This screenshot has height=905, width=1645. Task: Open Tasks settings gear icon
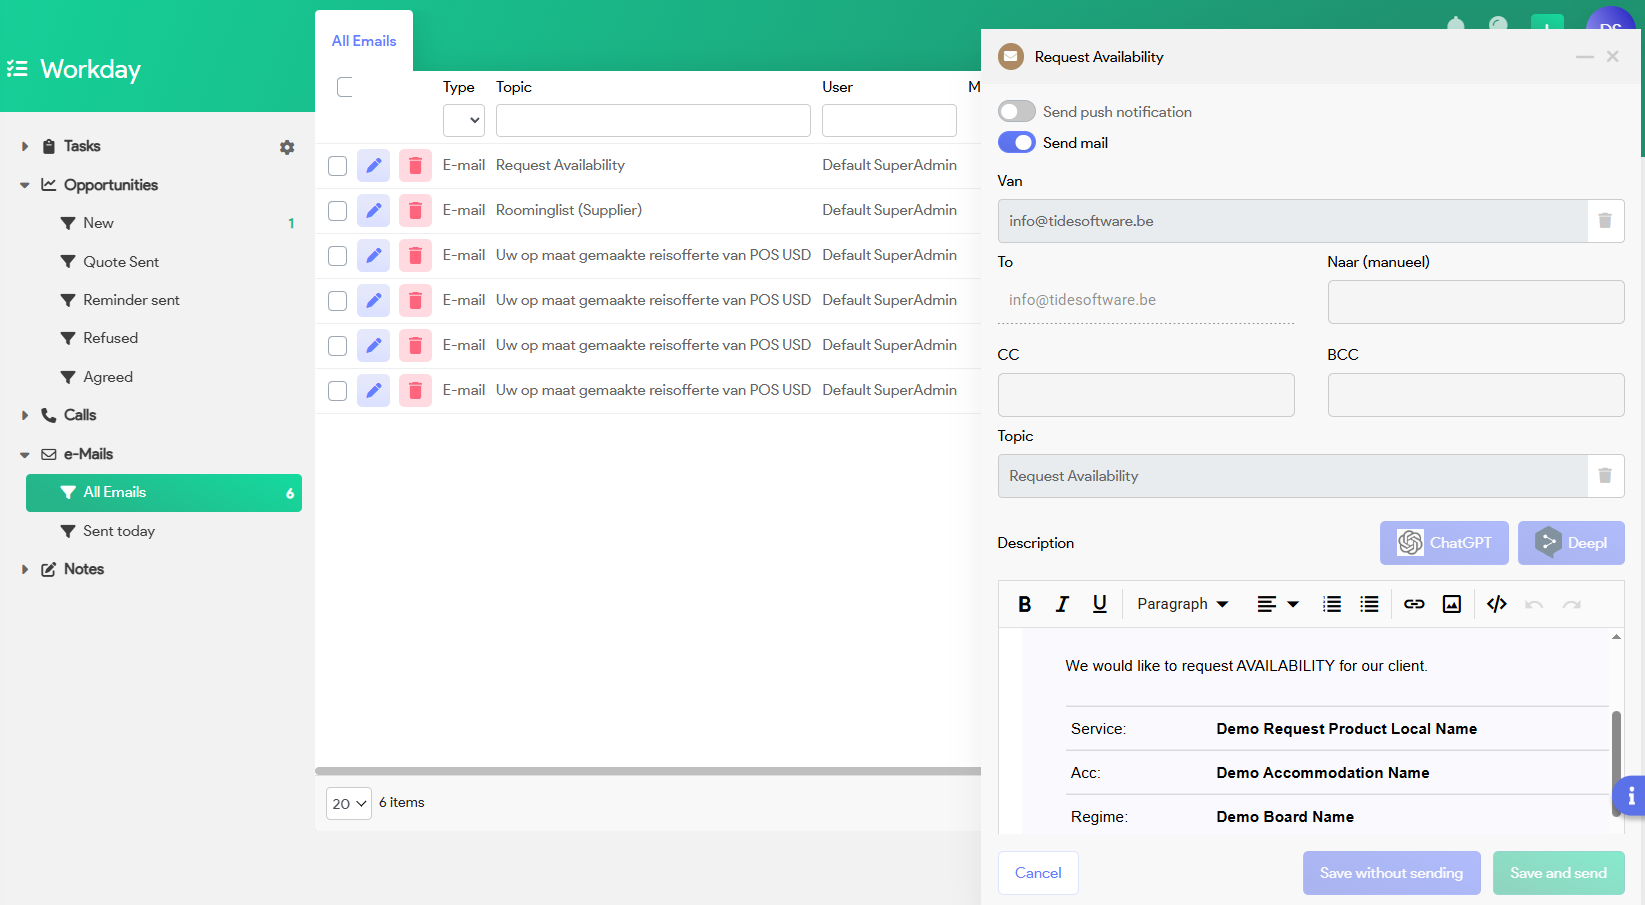(287, 147)
